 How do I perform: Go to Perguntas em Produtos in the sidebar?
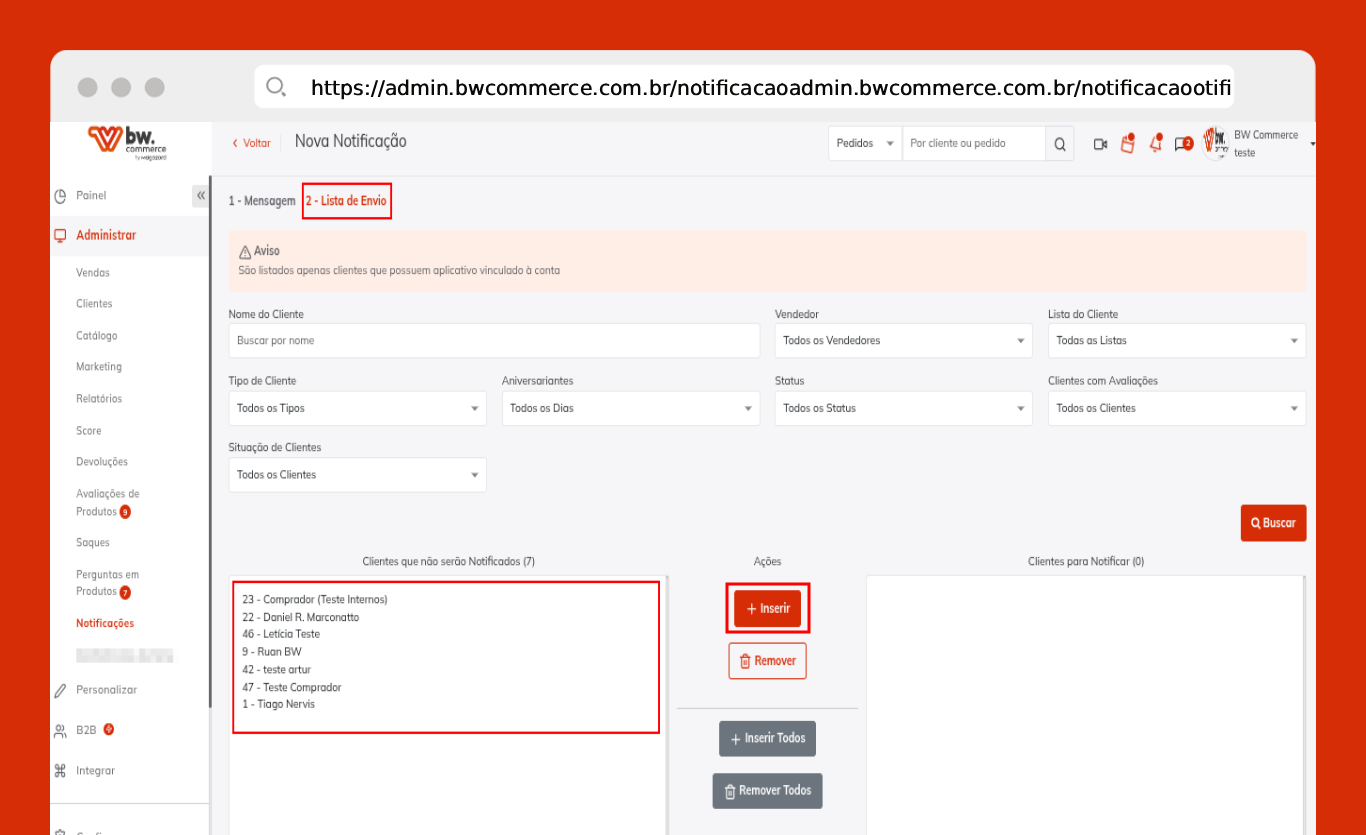(x=108, y=583)
